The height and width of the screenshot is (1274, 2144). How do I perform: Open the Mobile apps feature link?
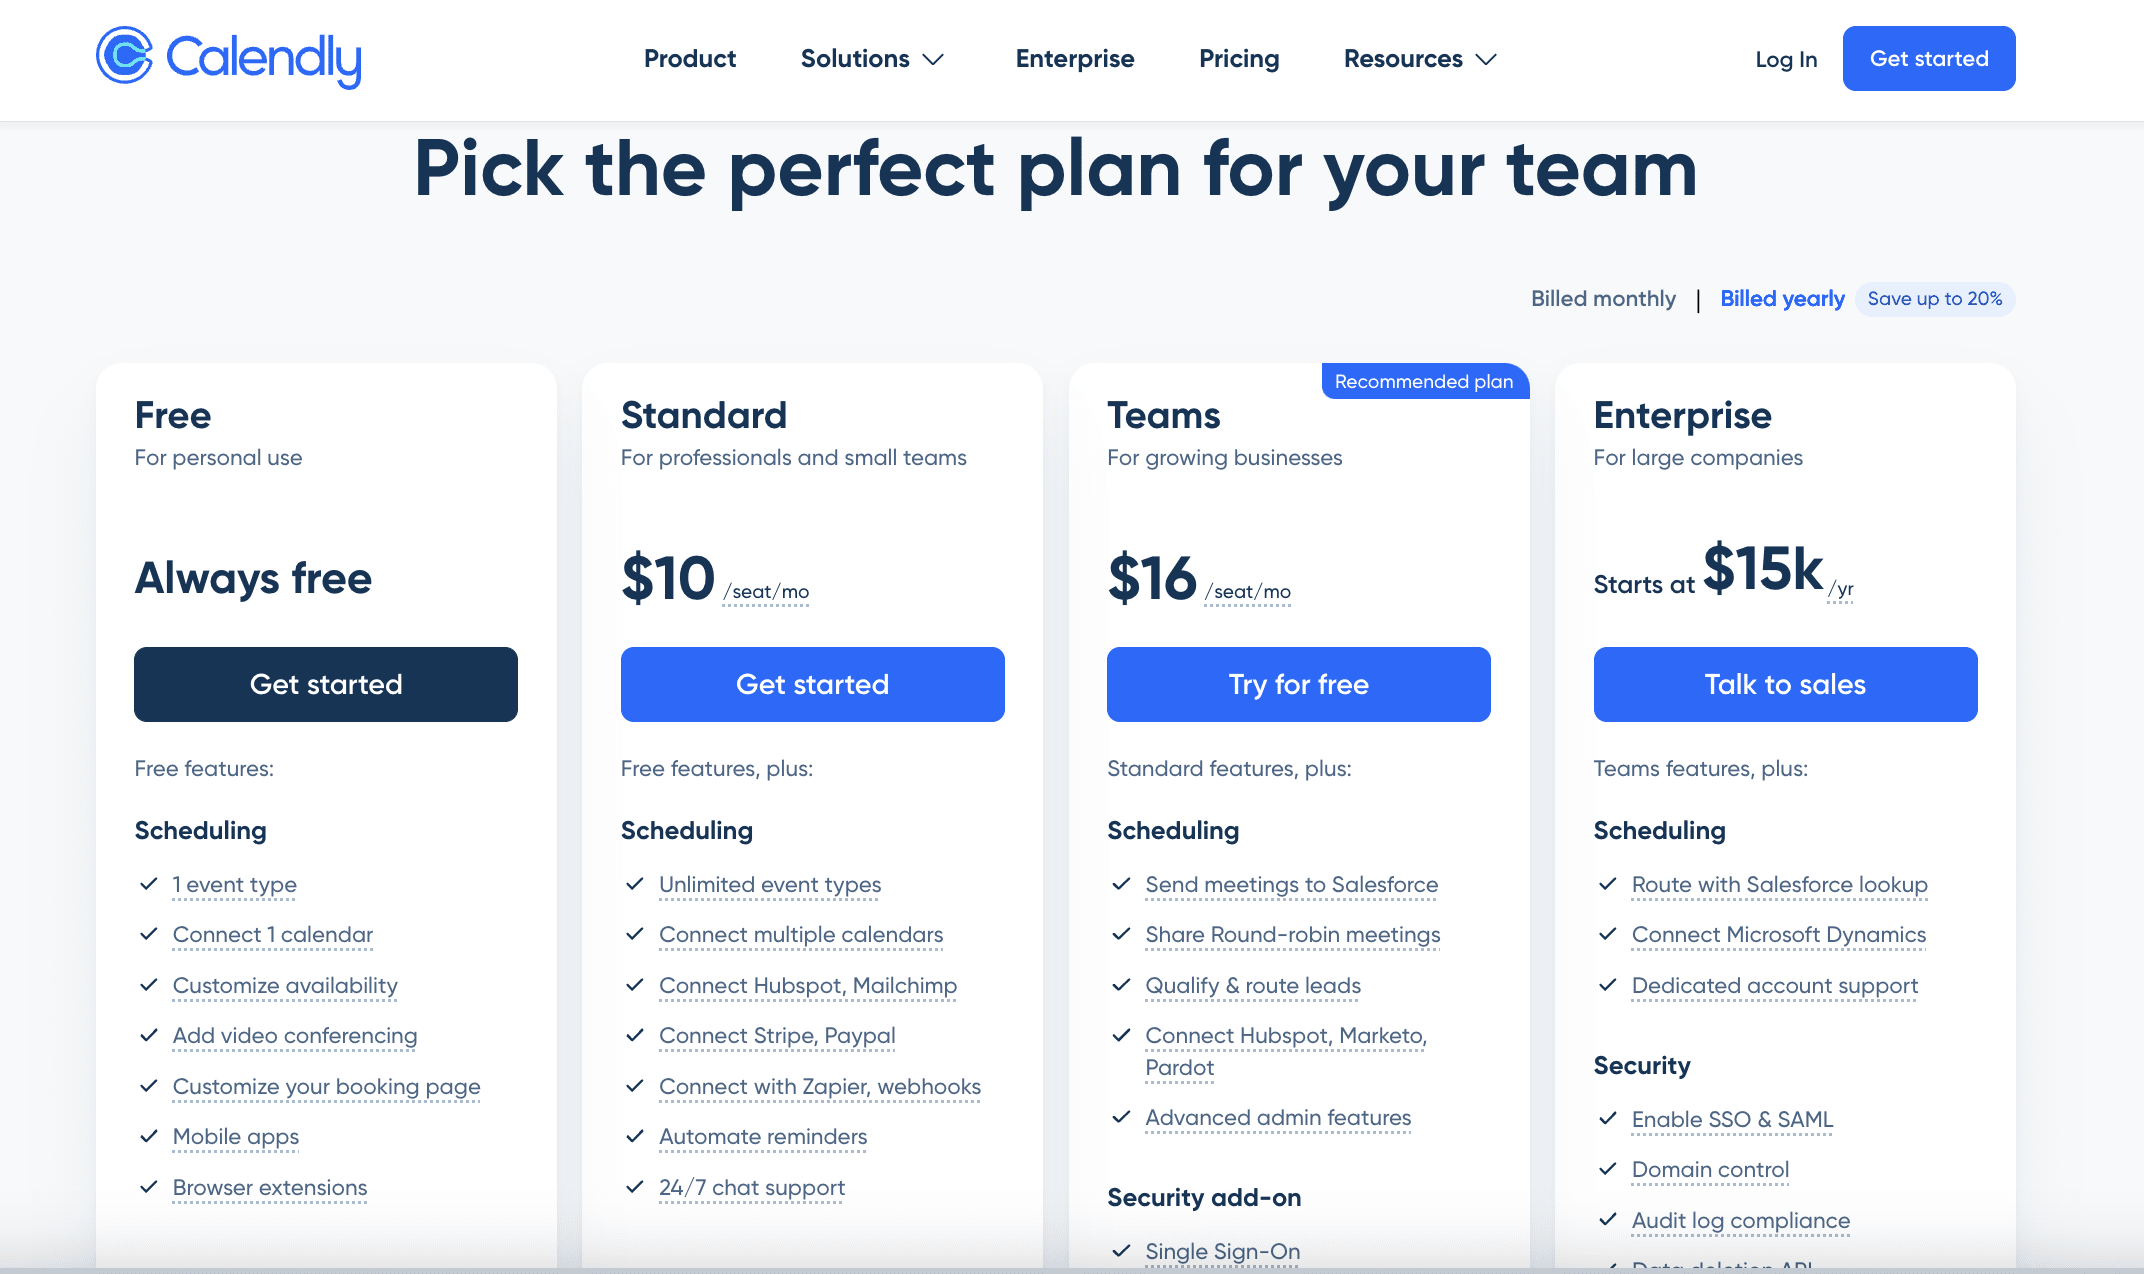click(235, 1136)
